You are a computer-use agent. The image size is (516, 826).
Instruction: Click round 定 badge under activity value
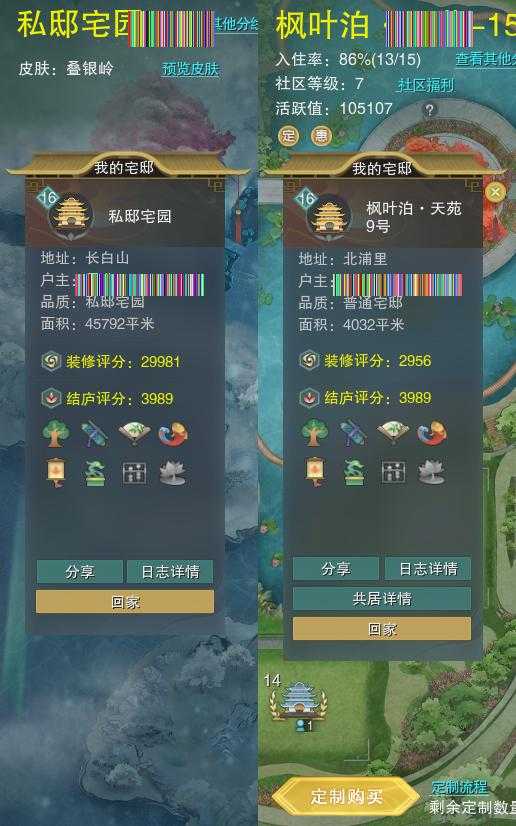pyautogui.click(x=289, y=135)
